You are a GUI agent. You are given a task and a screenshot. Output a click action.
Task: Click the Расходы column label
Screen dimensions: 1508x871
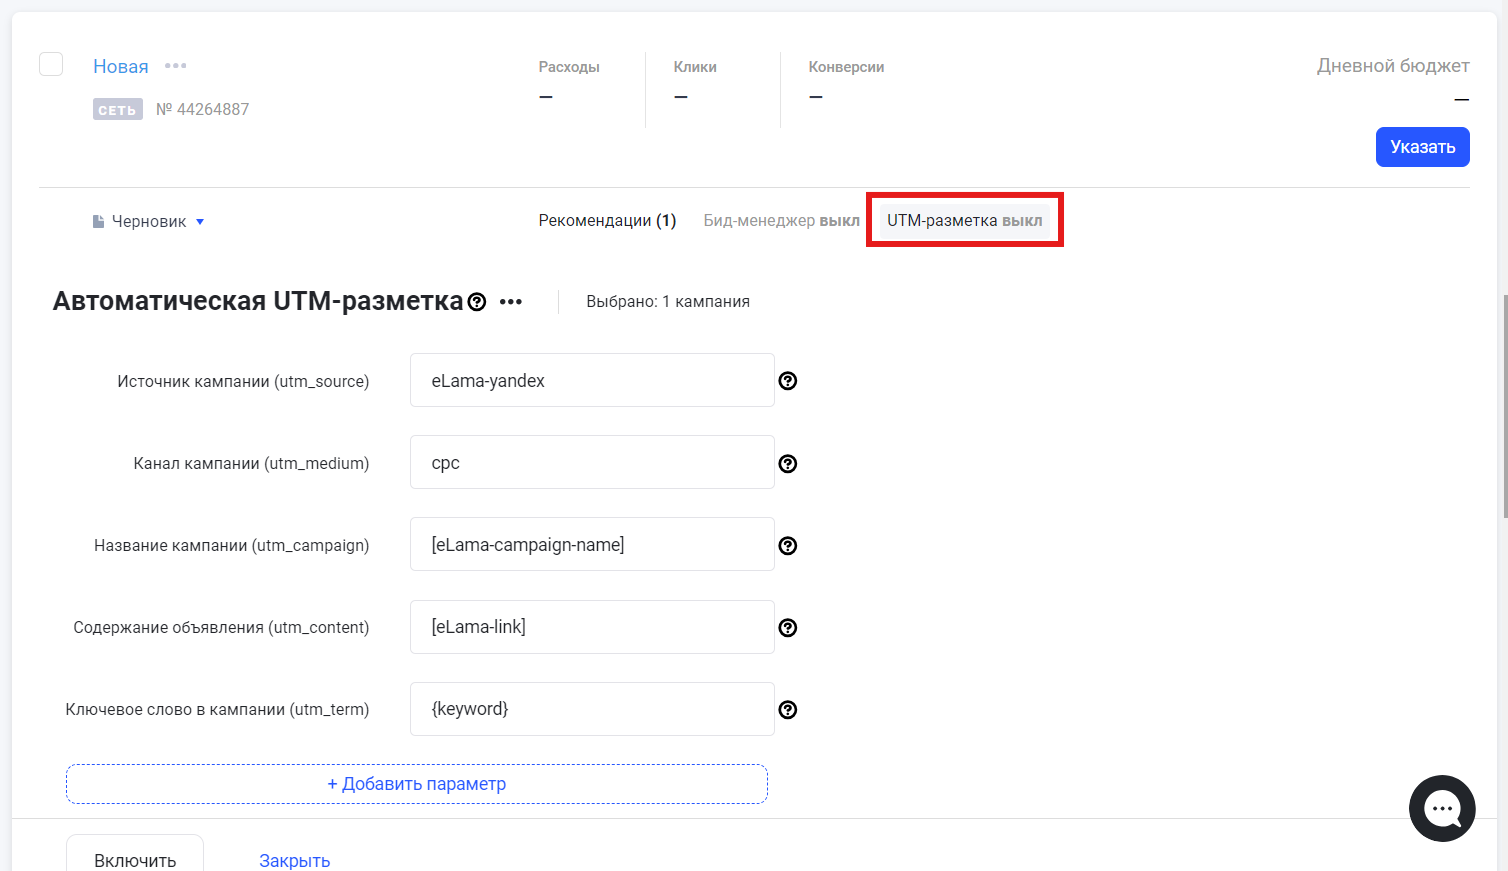point(569,67)
